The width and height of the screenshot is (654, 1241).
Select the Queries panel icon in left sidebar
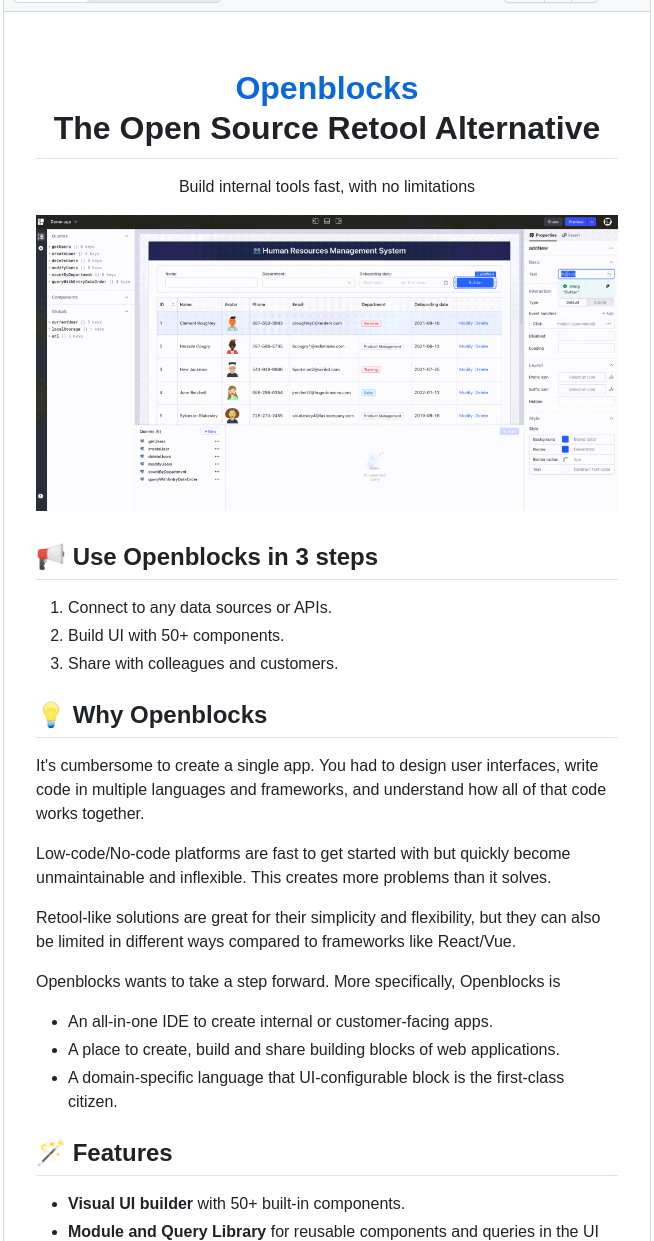(x=40, y=234)
